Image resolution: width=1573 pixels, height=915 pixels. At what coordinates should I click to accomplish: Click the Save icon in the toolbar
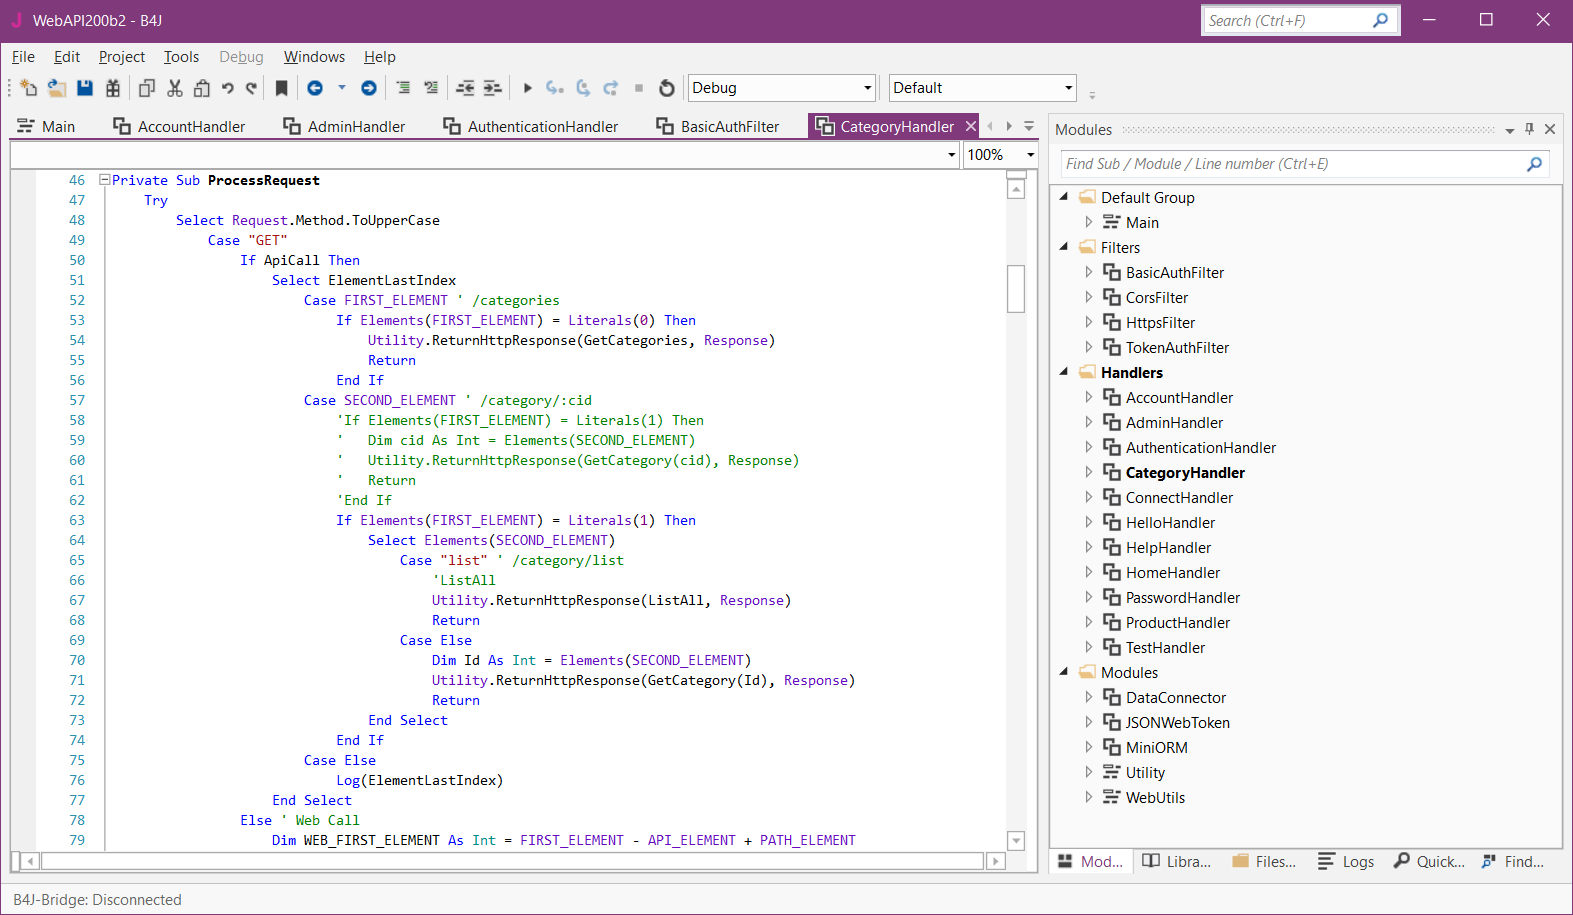click(85, 88)
